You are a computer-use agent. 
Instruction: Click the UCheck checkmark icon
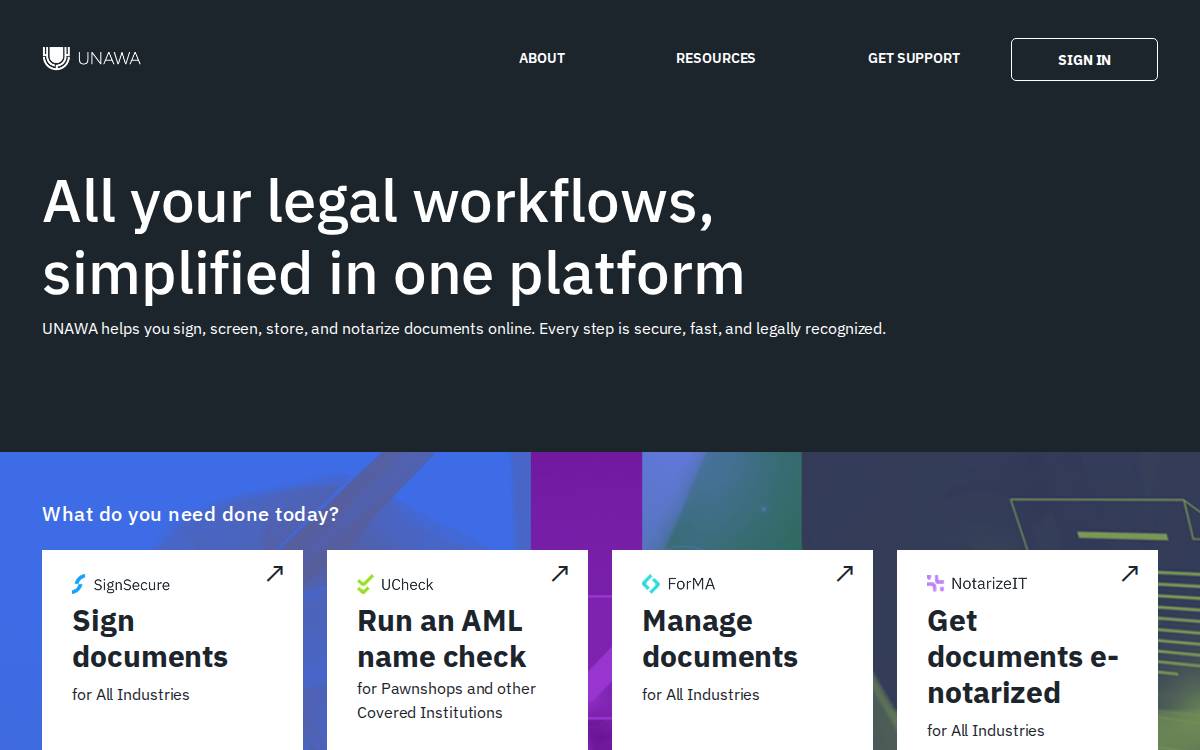[x=365, y=584]
